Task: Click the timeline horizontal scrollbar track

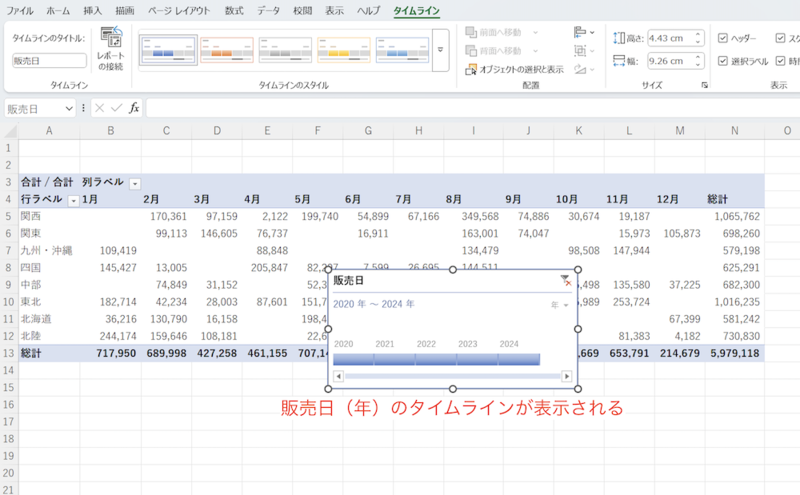Action: [453, 377]
